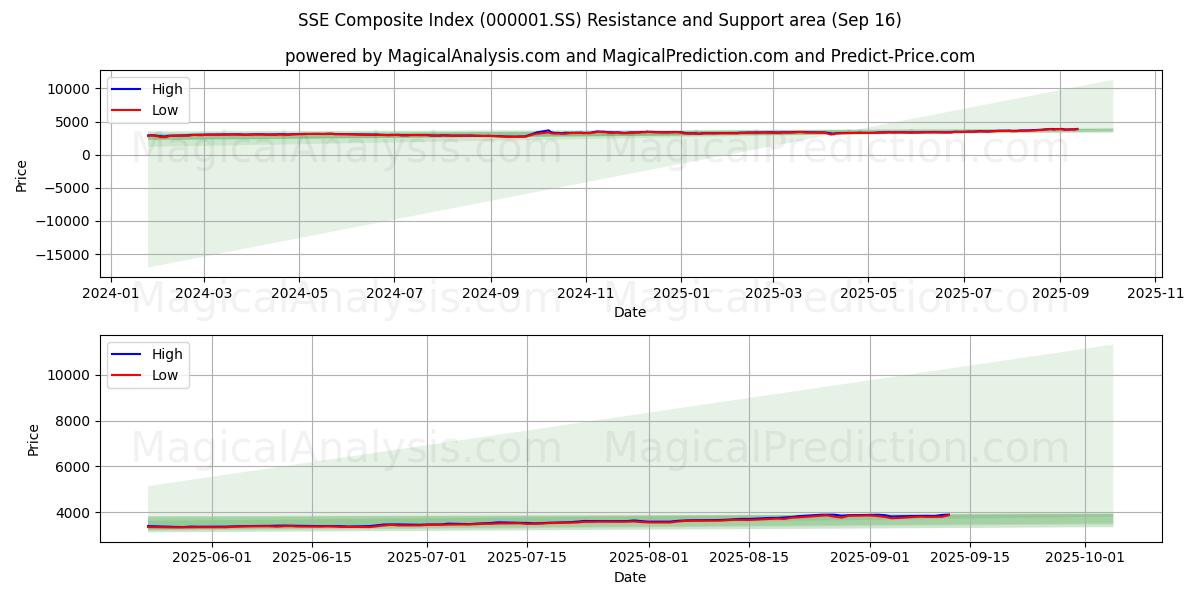
Task: Click the price line's end point in bottom chart
Action: 948,514
